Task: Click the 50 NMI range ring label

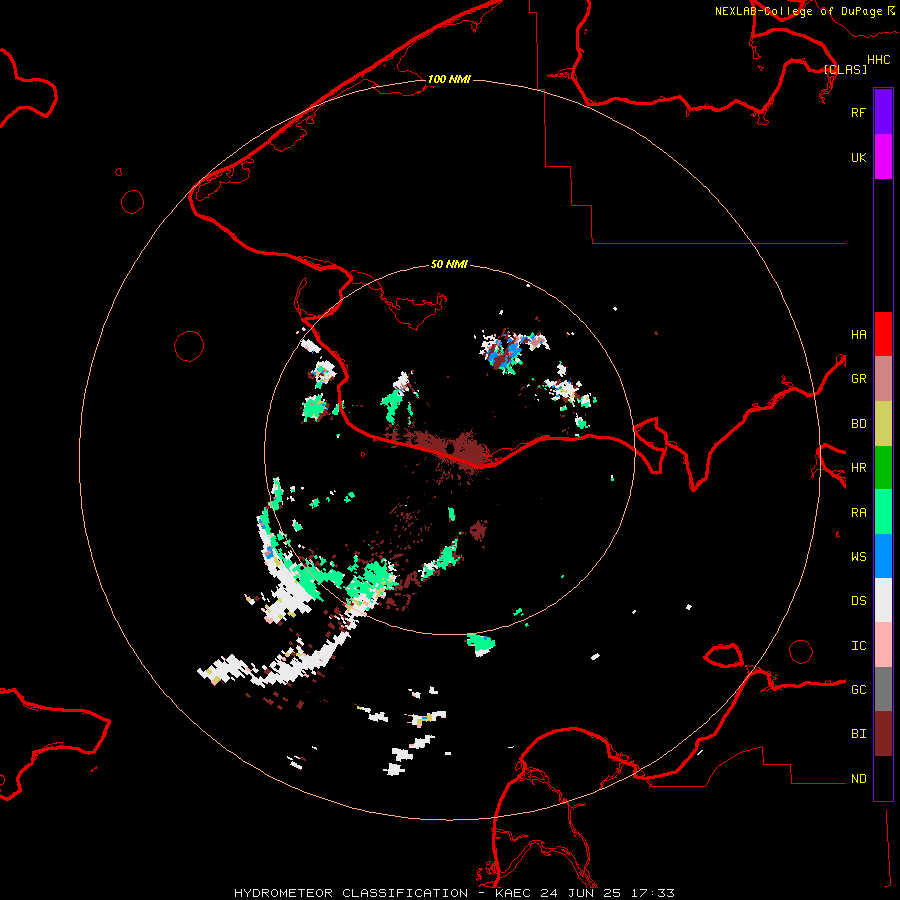Action: click(449, 264)
